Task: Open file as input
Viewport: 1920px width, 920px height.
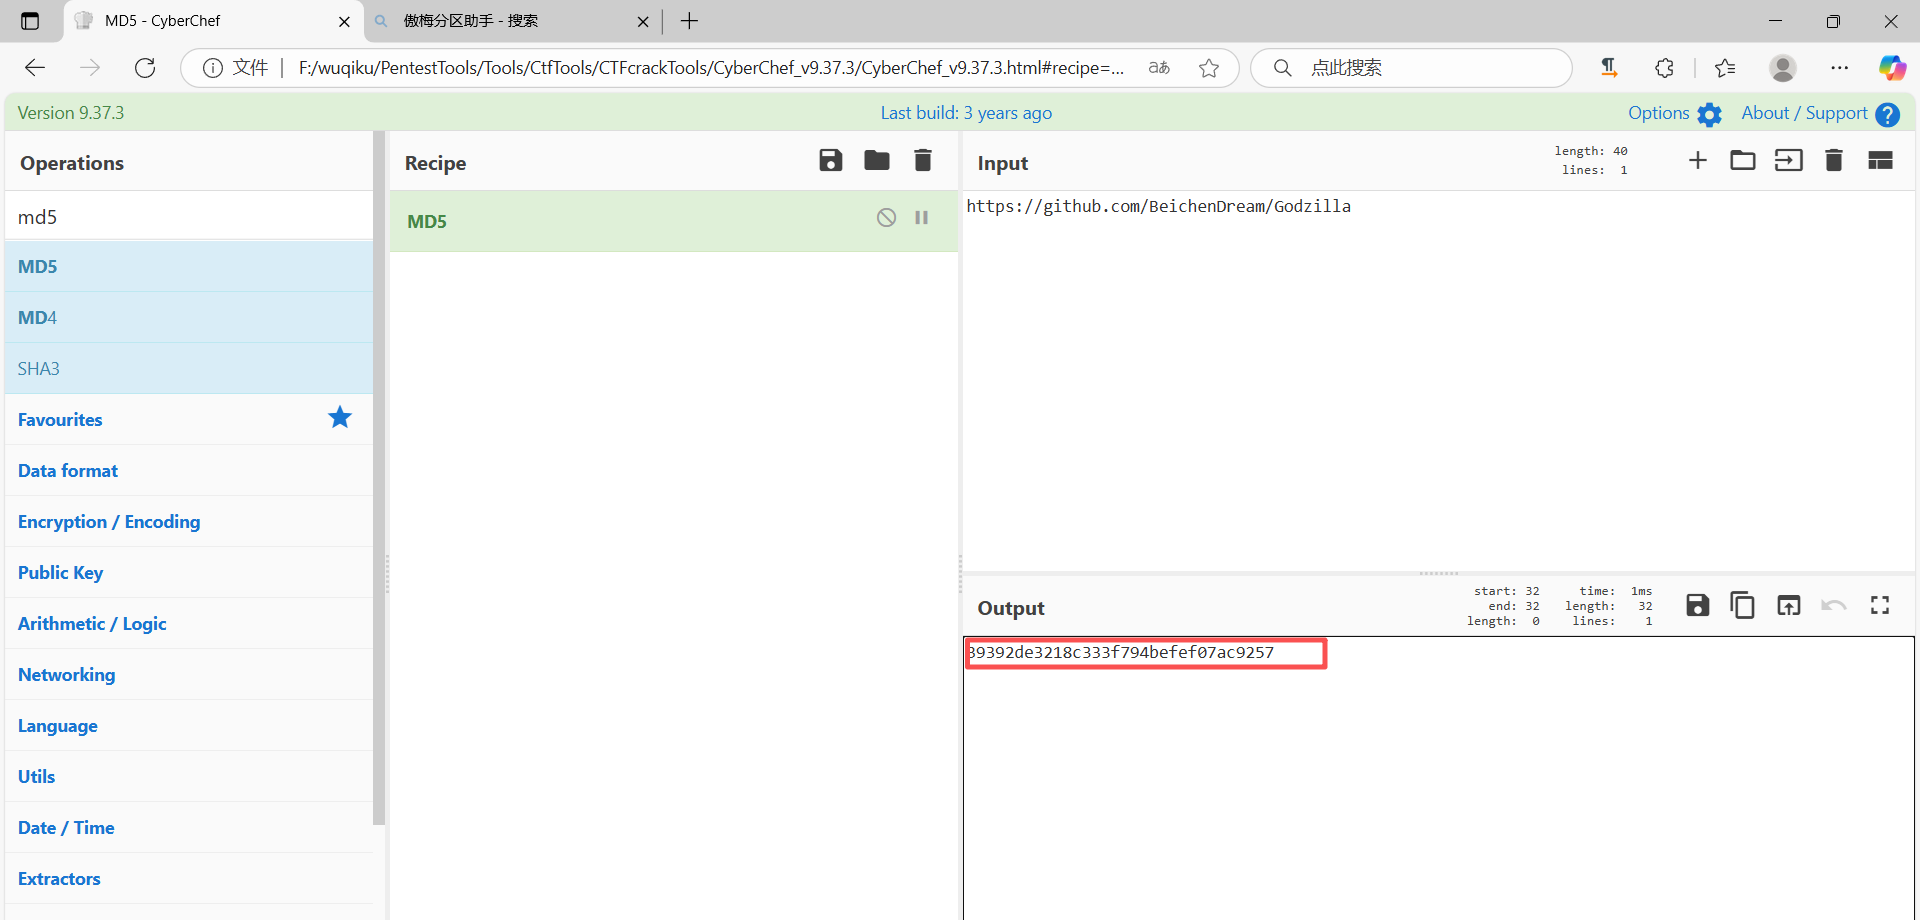Action: (x=1789, y=161)
